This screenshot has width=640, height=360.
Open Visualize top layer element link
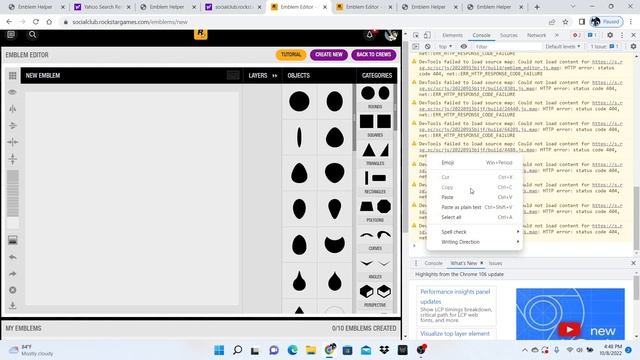[x=455, y=333]
